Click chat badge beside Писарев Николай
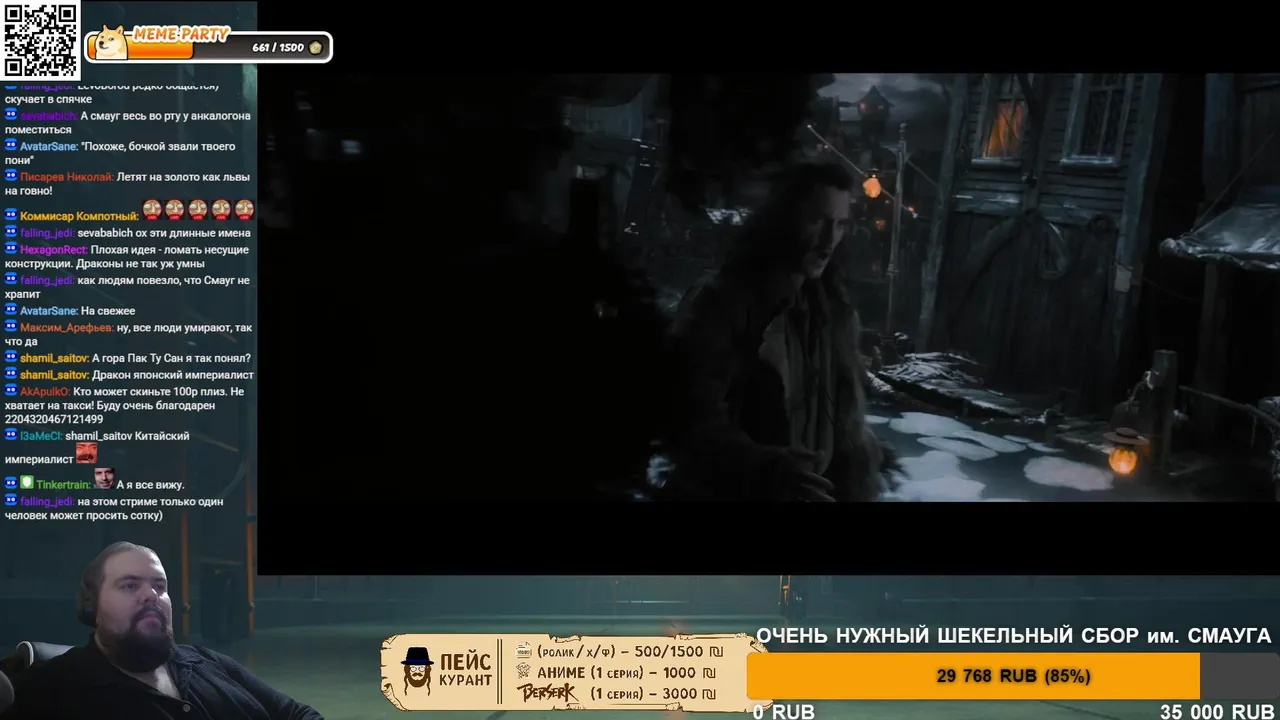The image size is (1280, 720). (x=11, y=177)
